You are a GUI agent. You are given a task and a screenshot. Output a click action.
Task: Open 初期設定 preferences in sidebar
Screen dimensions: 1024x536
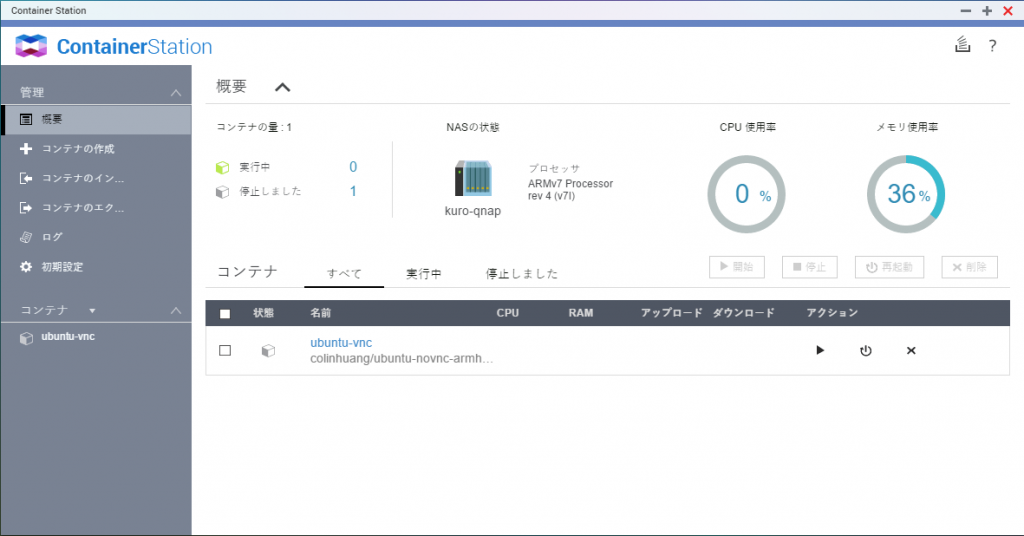click(x=62, y=267)
